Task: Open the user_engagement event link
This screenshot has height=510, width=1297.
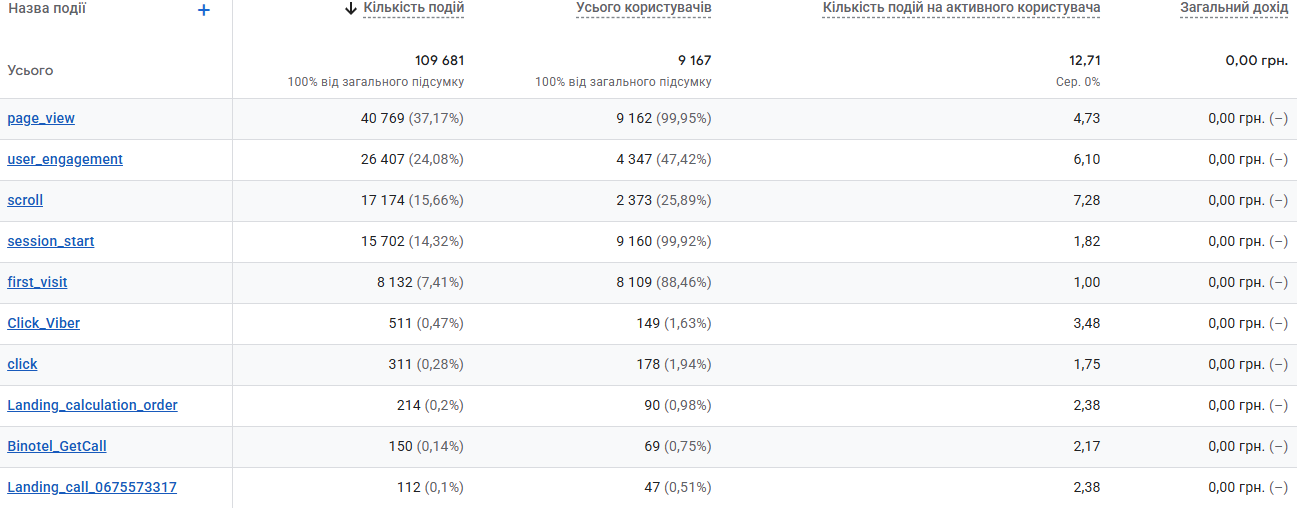Action: (x=65, y=159)
